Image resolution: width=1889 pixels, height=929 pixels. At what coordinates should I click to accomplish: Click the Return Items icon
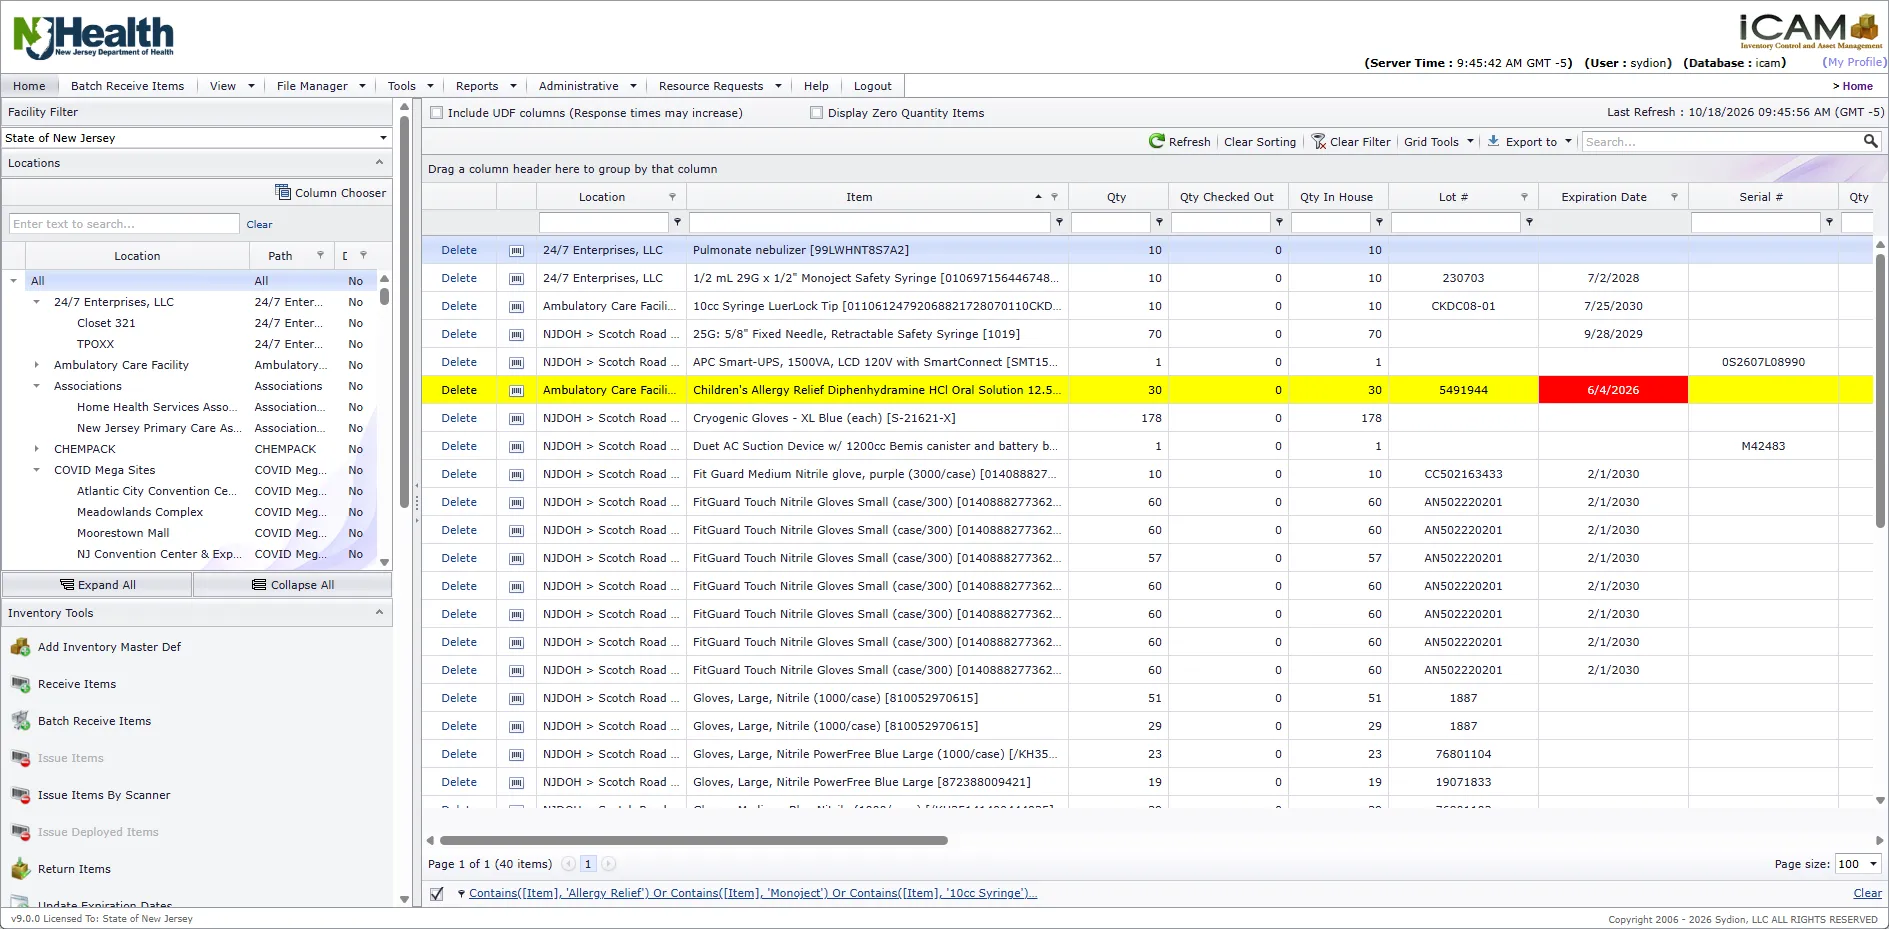(x=20, y=869)
